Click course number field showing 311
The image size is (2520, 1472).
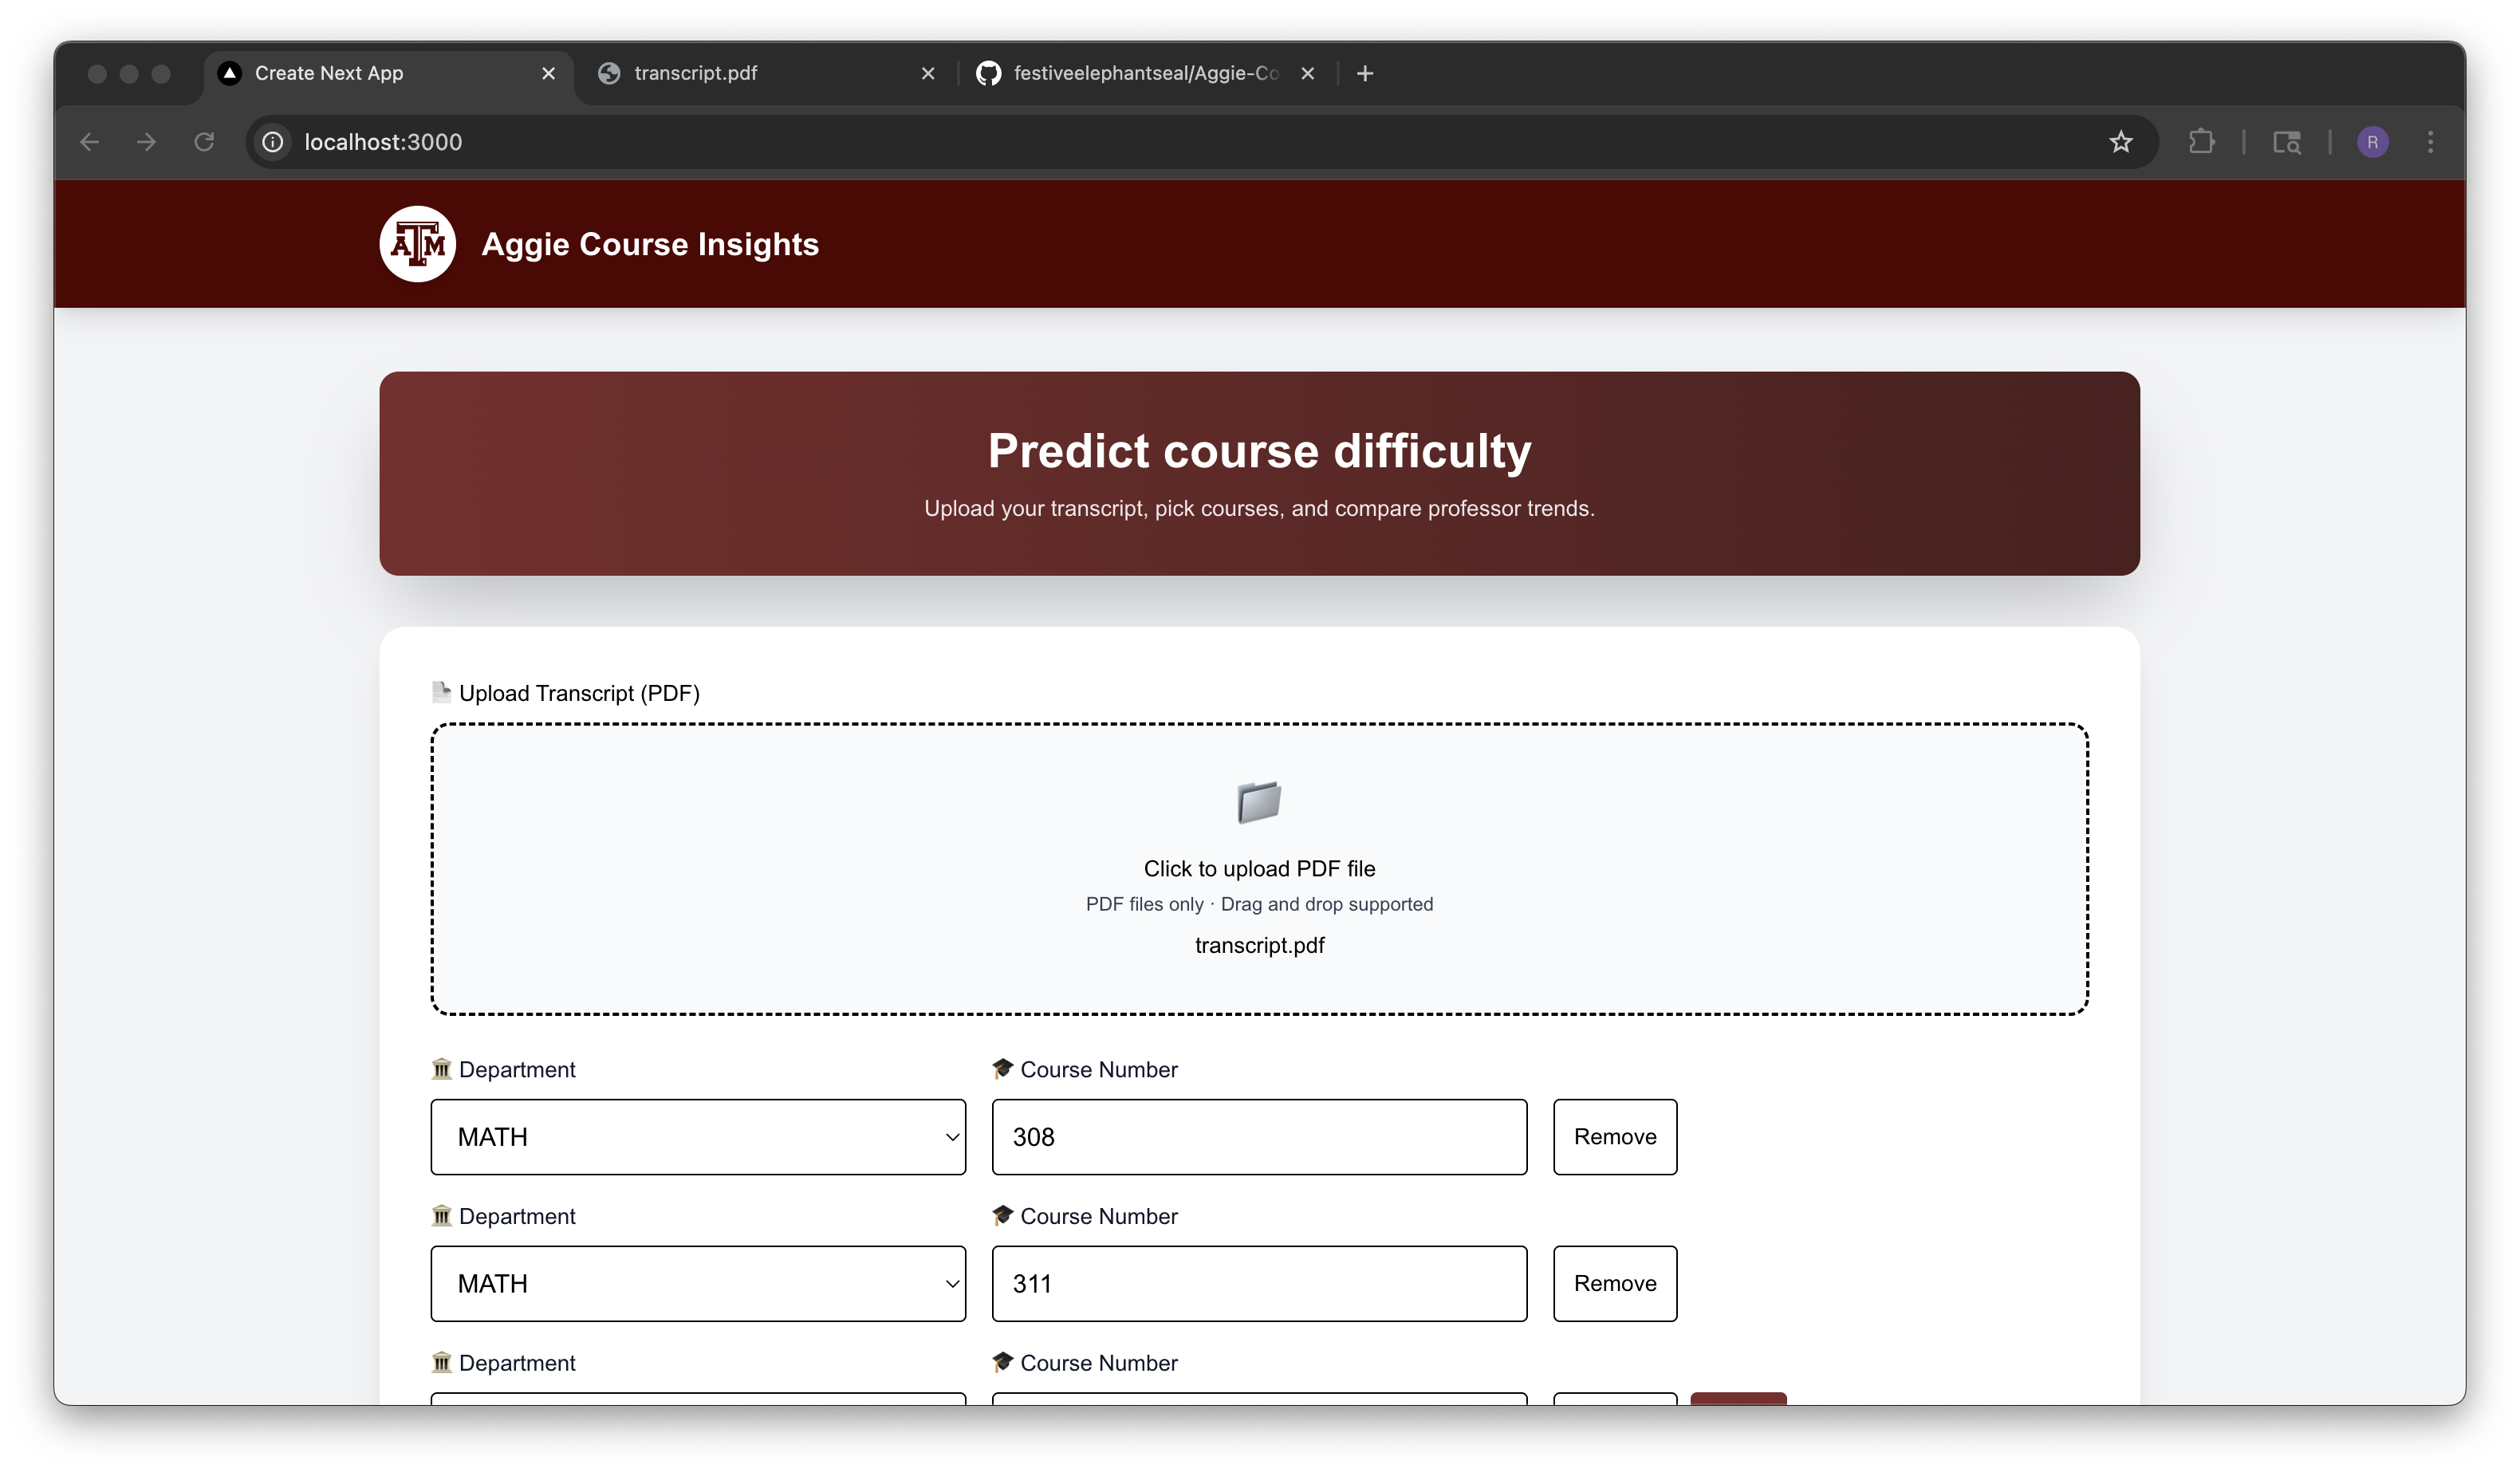pyautogui.click(x=1259, y=1283)
